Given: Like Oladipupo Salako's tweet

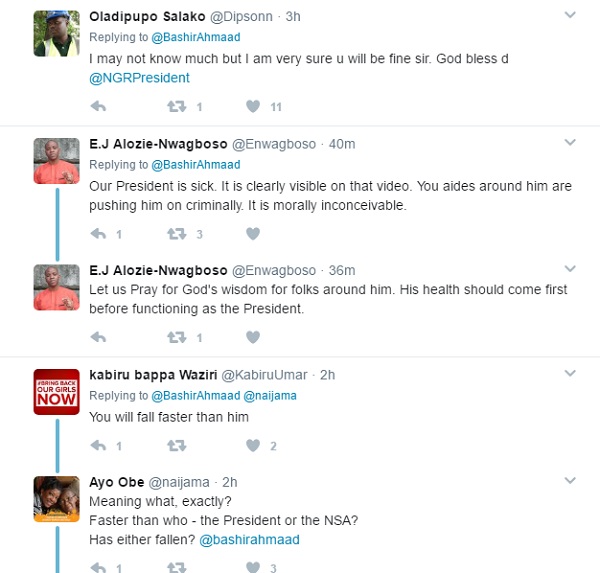Looking at the screenshot, I should click(x=253, y=106).
